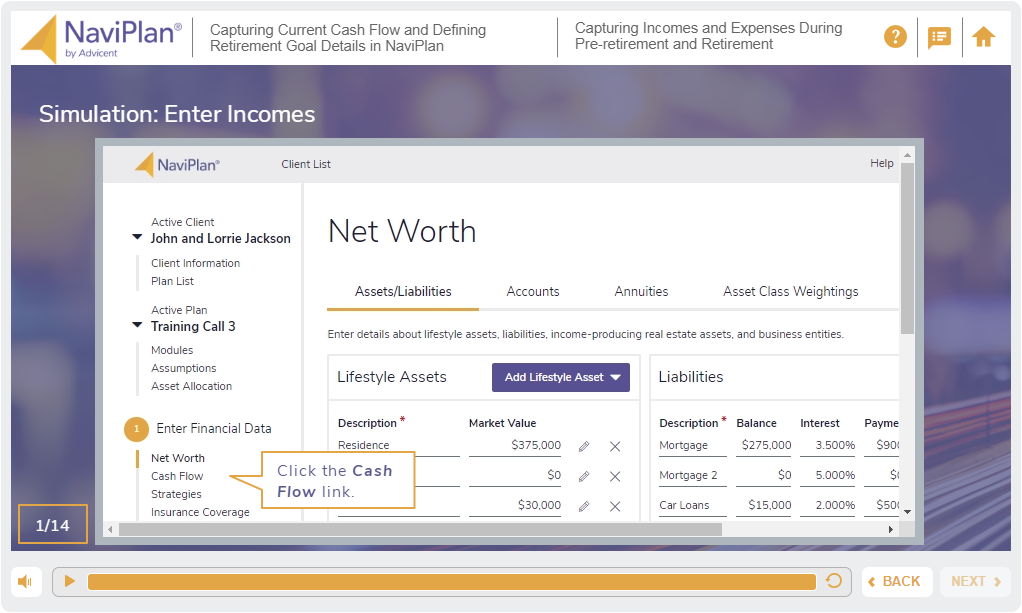Open Client Information in sidebar
1022x613 pixels.
click(x=196, y=263)
